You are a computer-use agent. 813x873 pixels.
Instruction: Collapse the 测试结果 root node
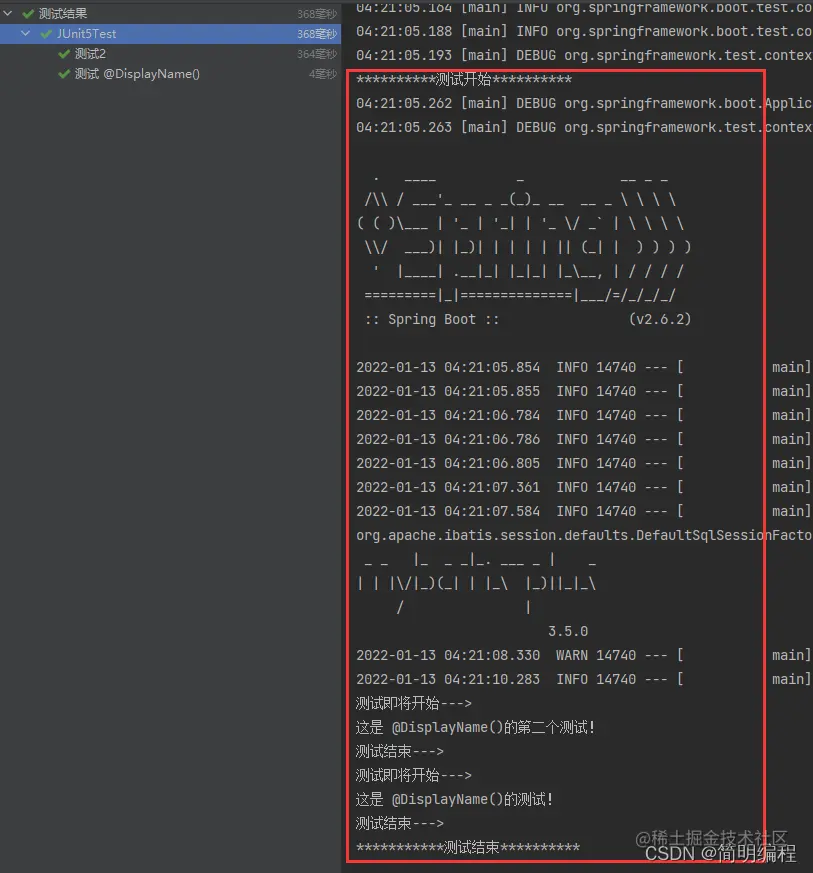click(8, 13)
